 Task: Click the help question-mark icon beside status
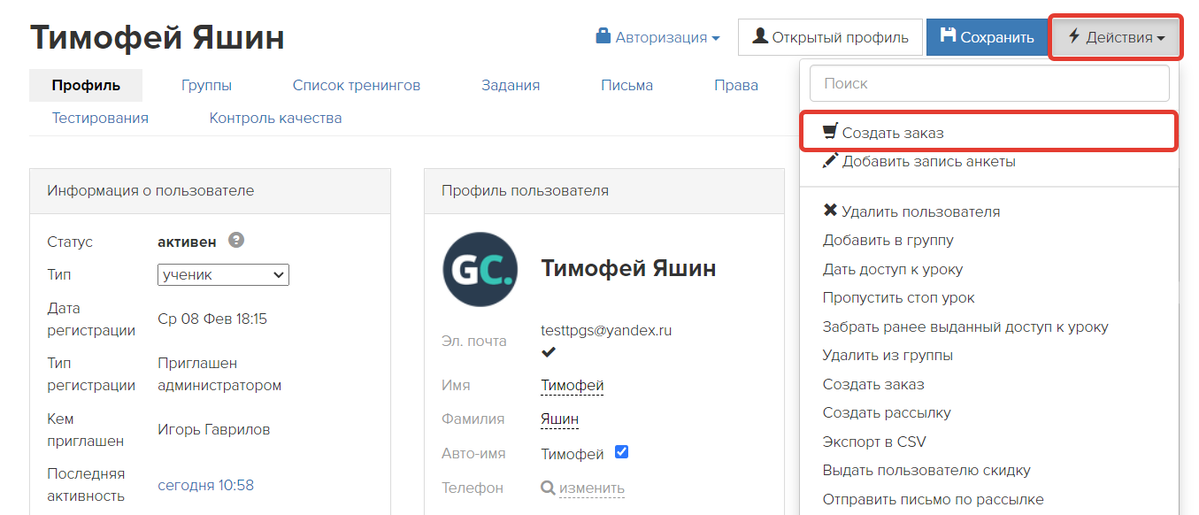pos(237,240)
